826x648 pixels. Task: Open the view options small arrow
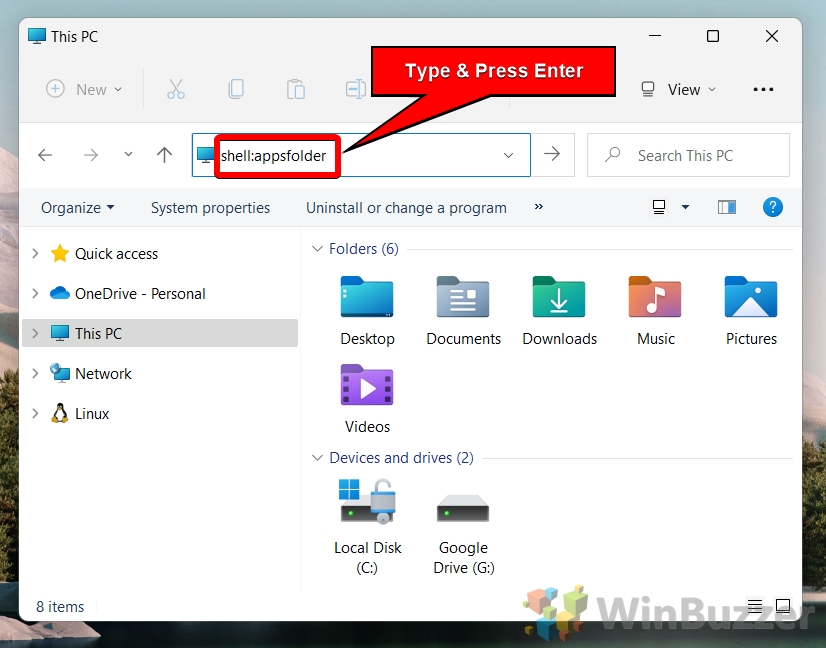[x=685, y=207]
